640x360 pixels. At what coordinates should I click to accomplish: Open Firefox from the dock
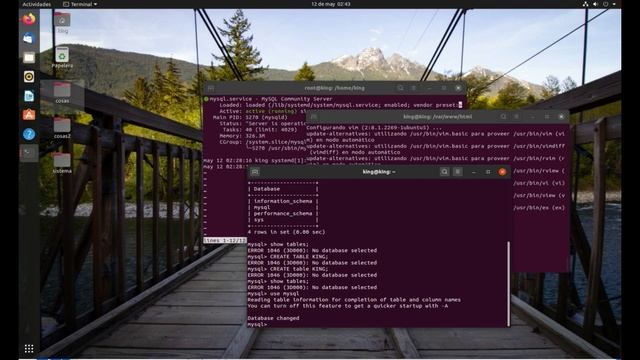pyautogui.click(x=29, y=19)
